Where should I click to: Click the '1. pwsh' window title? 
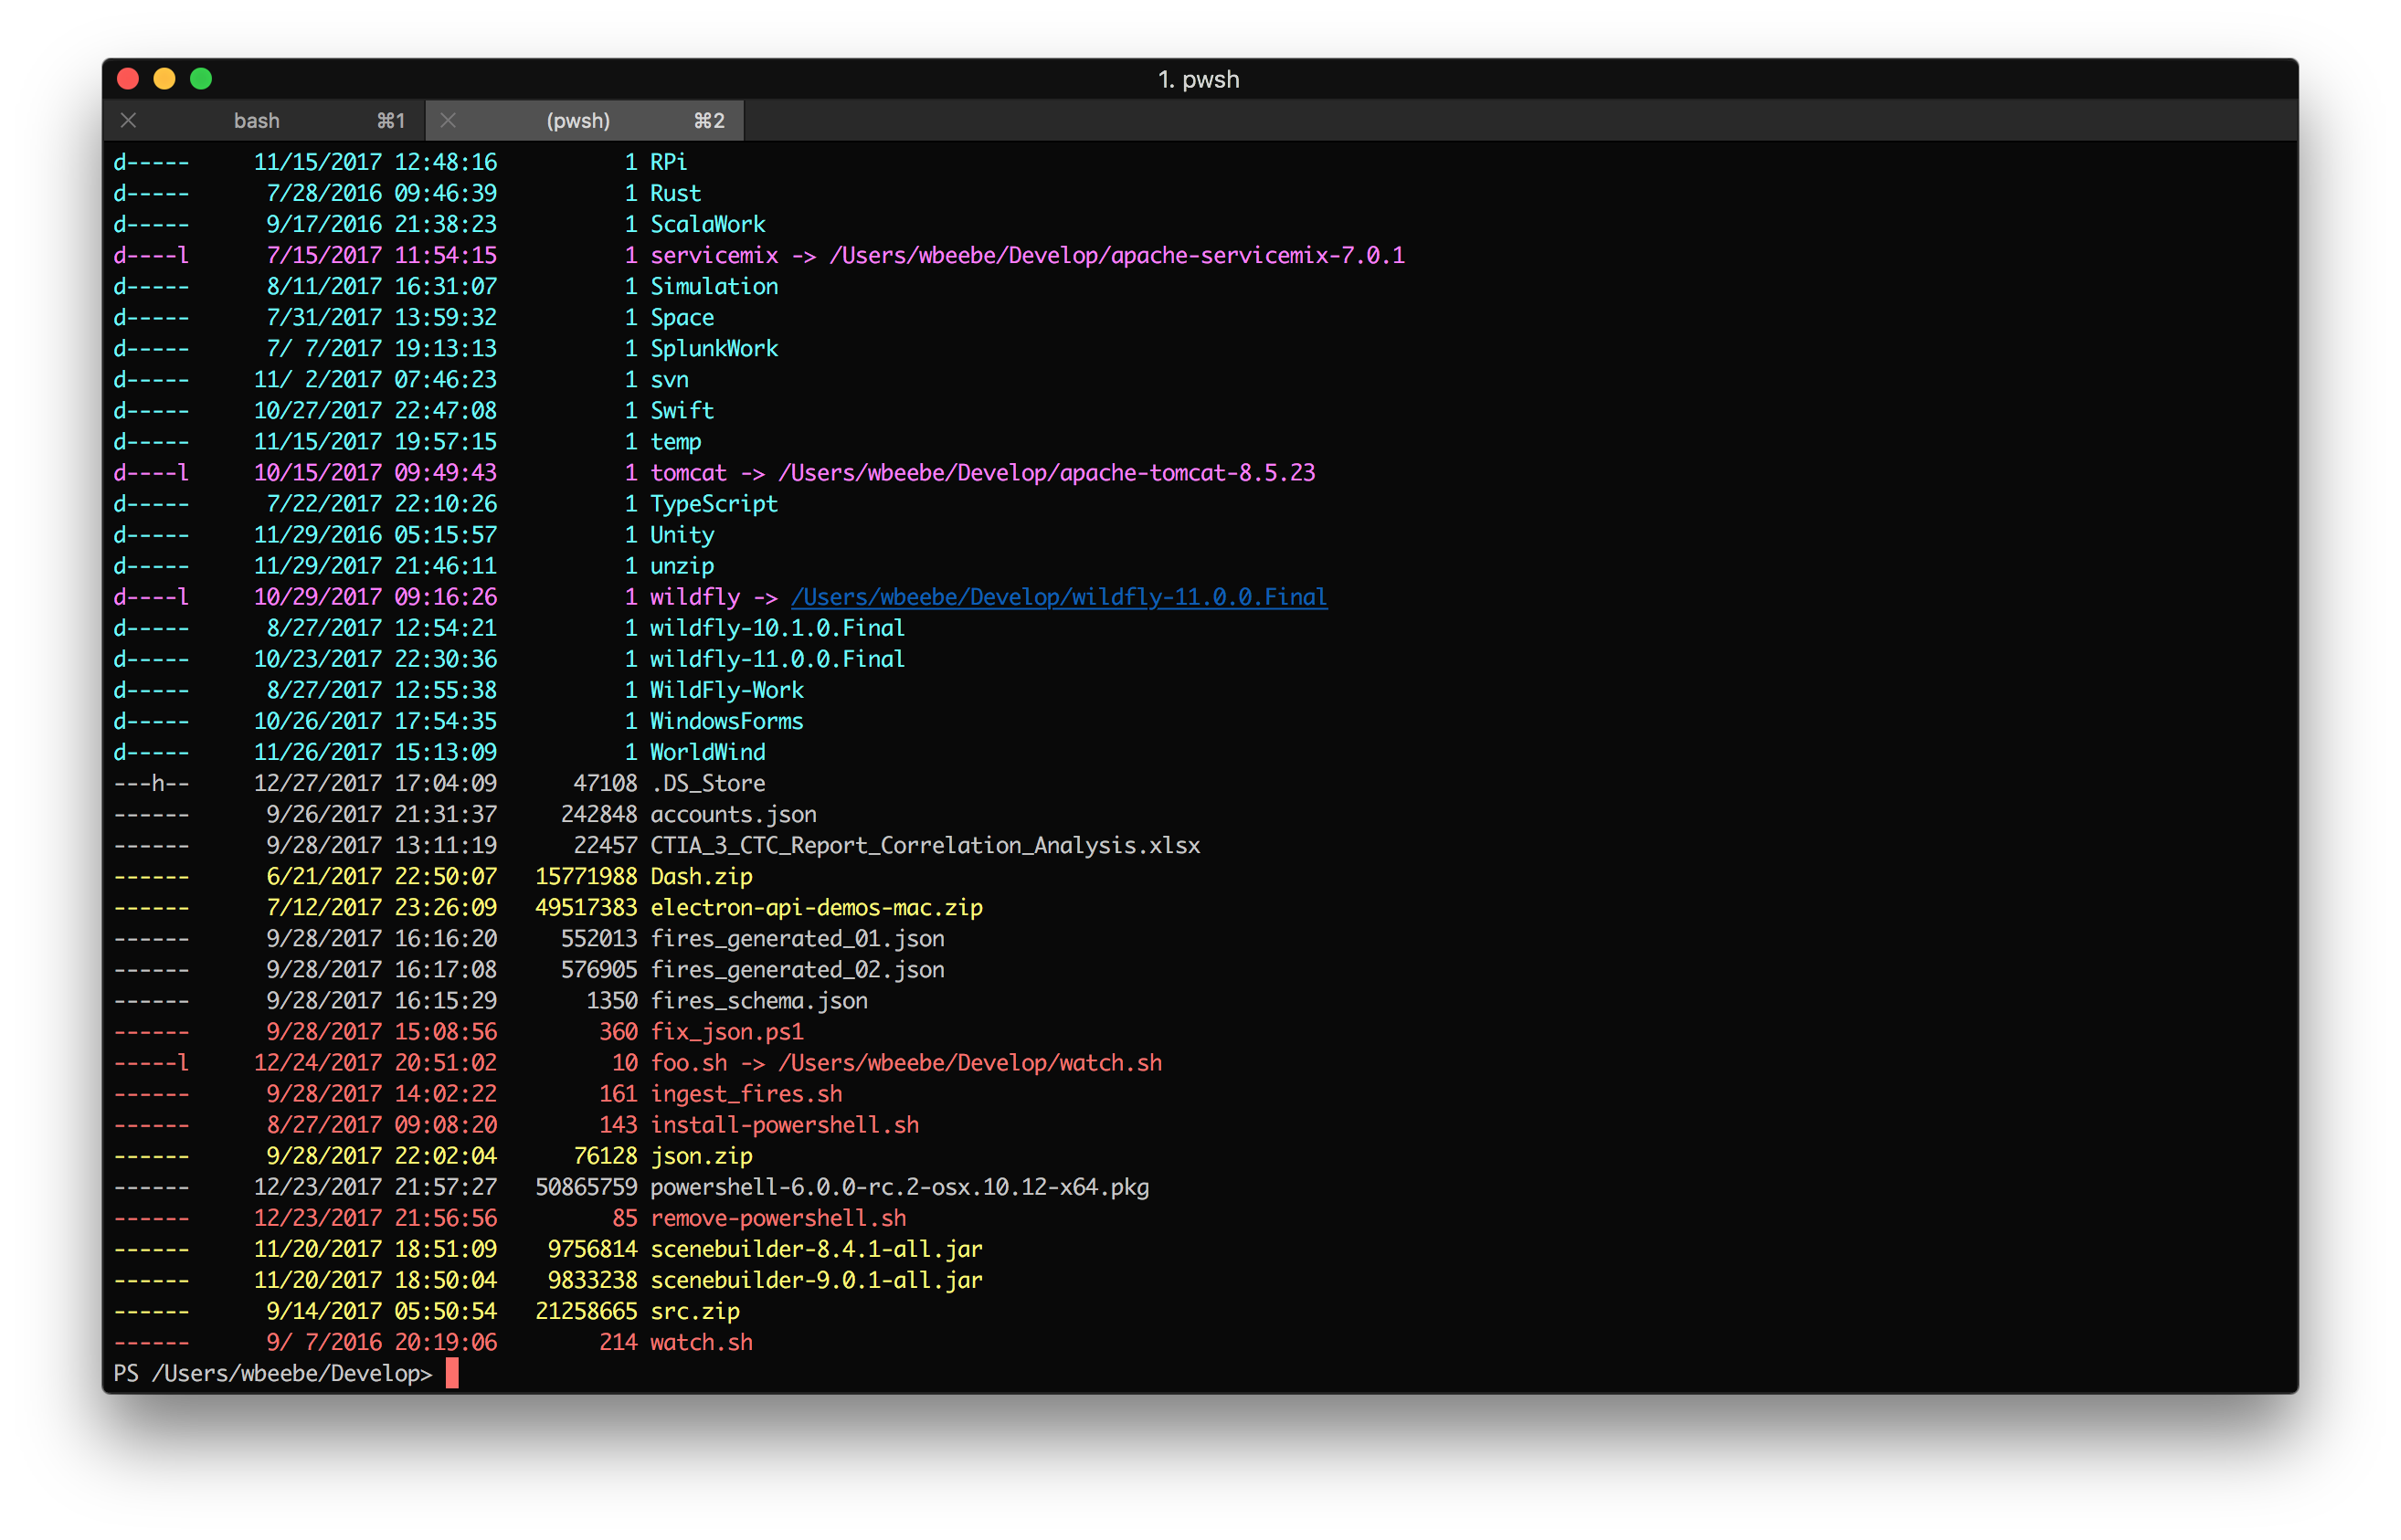coord(1198,79)
